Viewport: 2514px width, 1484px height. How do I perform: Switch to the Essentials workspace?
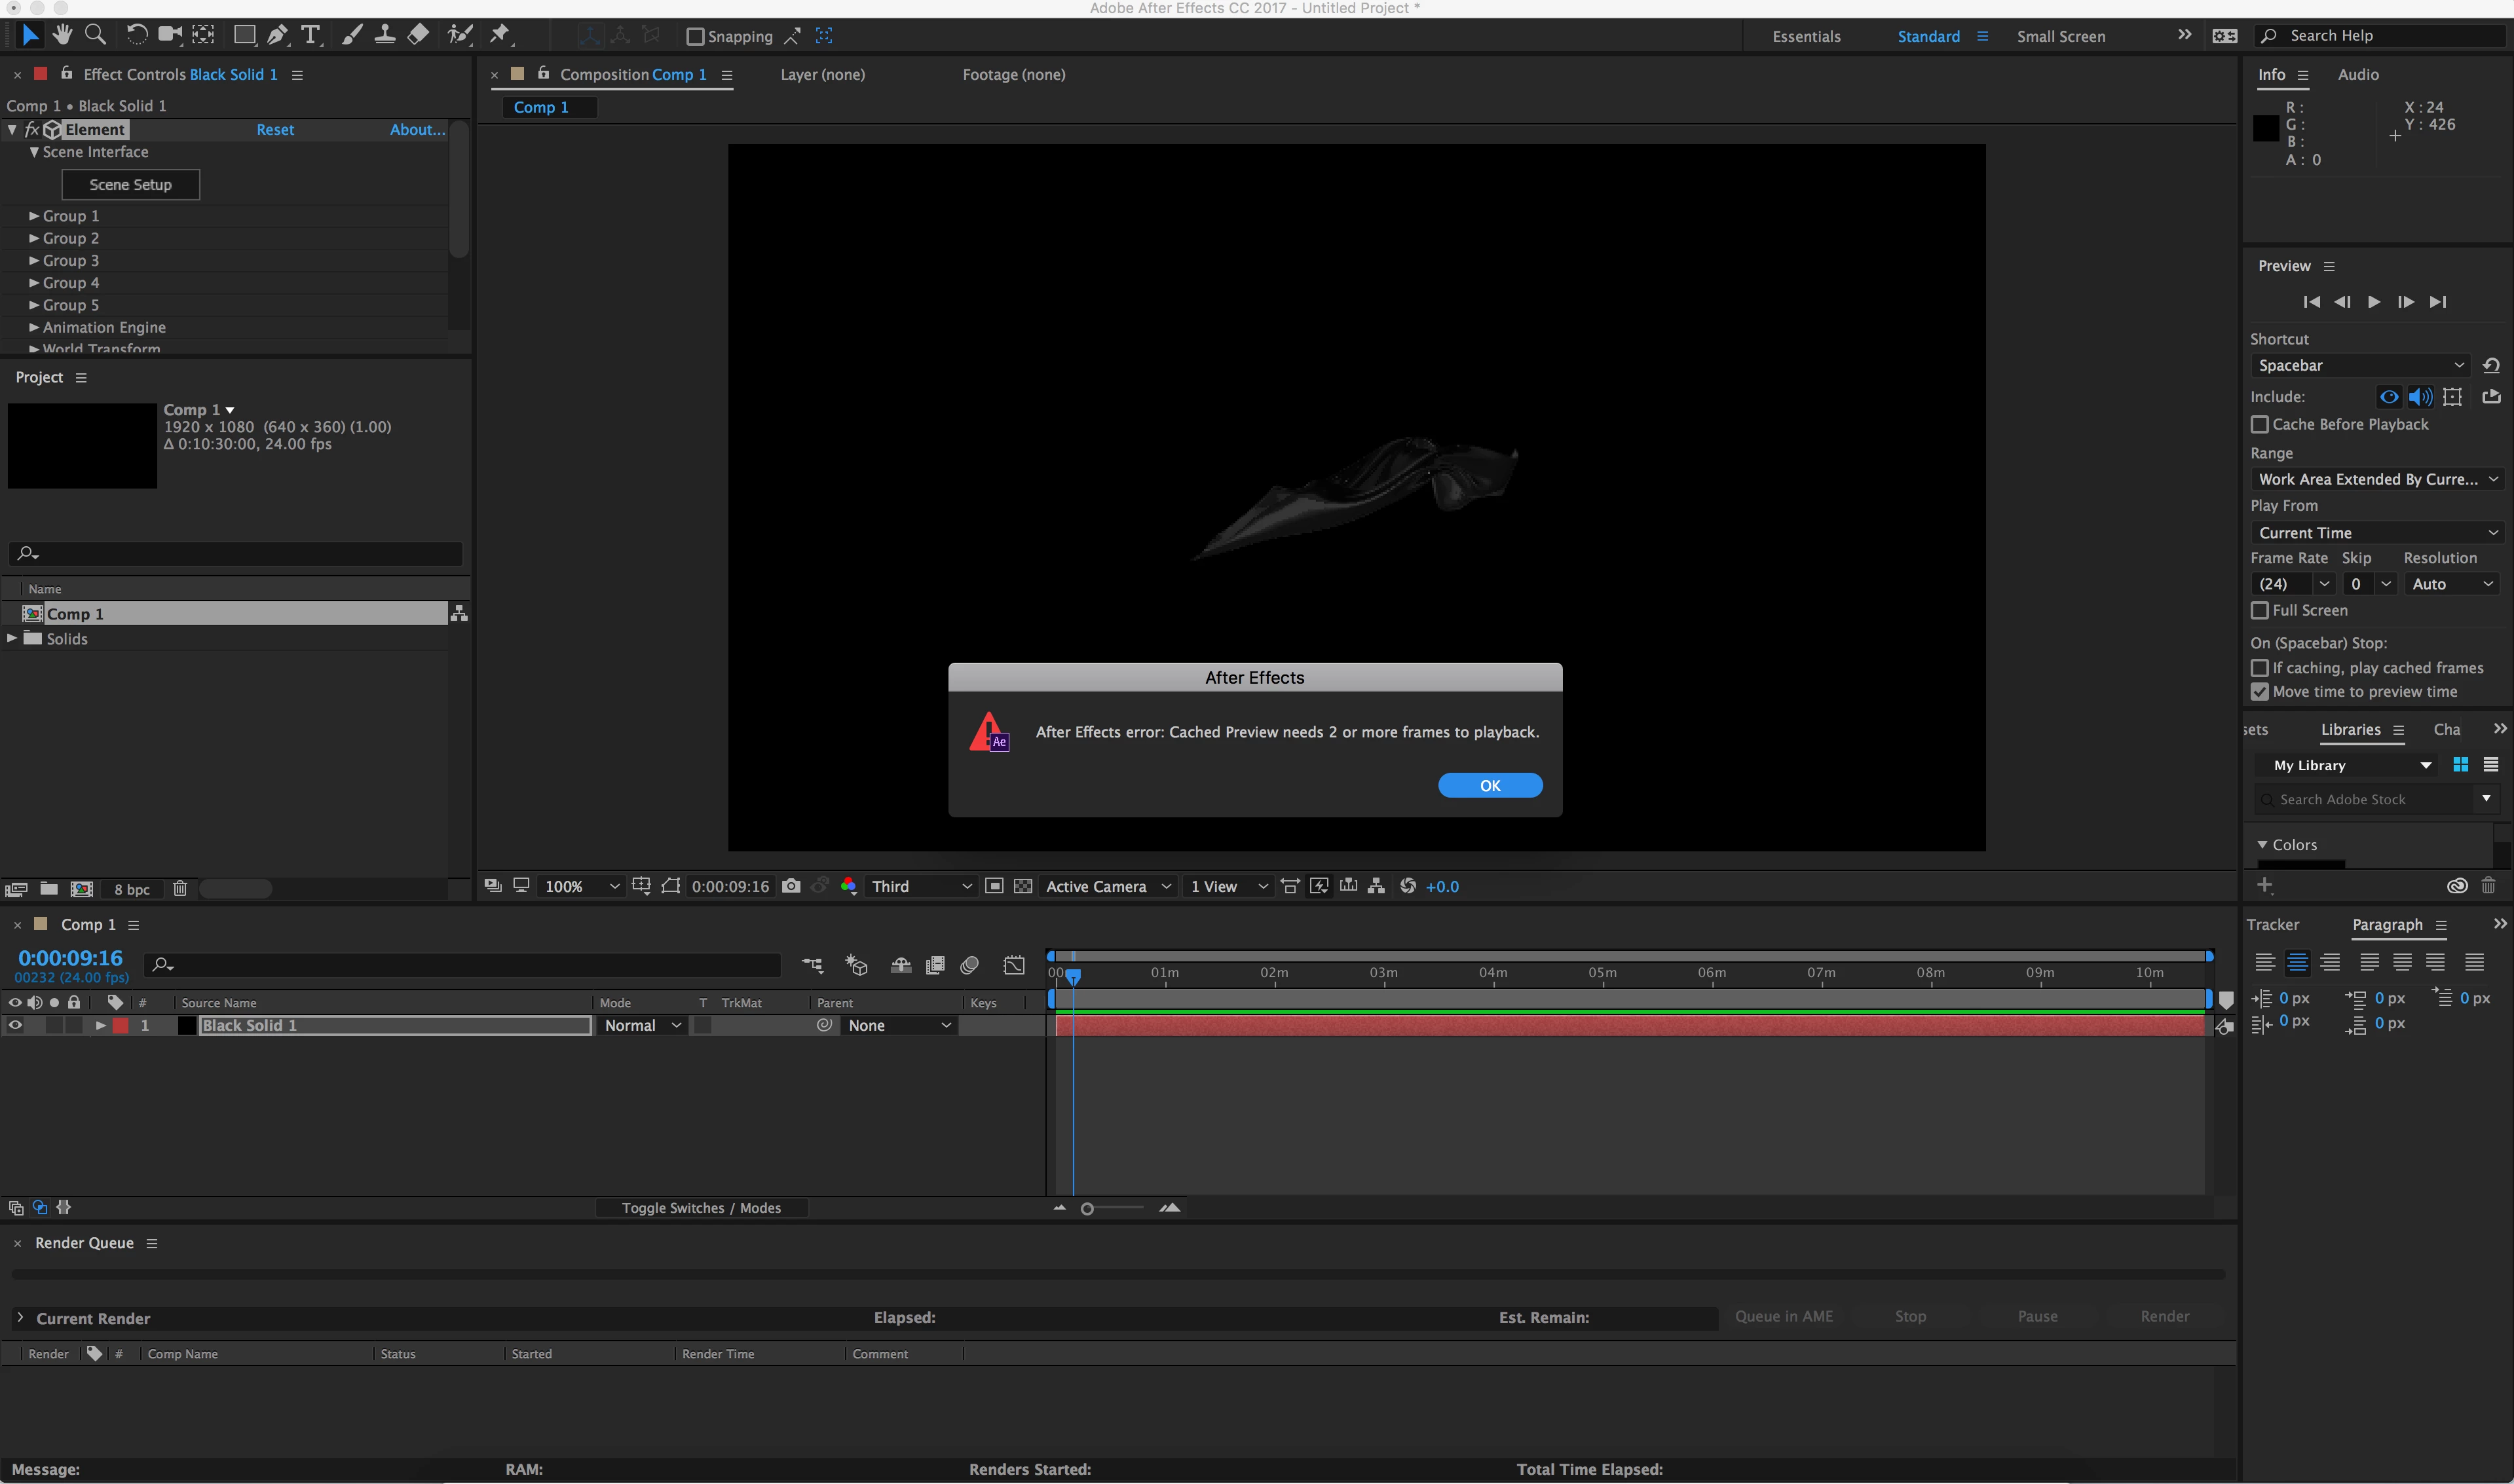point(1806,36)
